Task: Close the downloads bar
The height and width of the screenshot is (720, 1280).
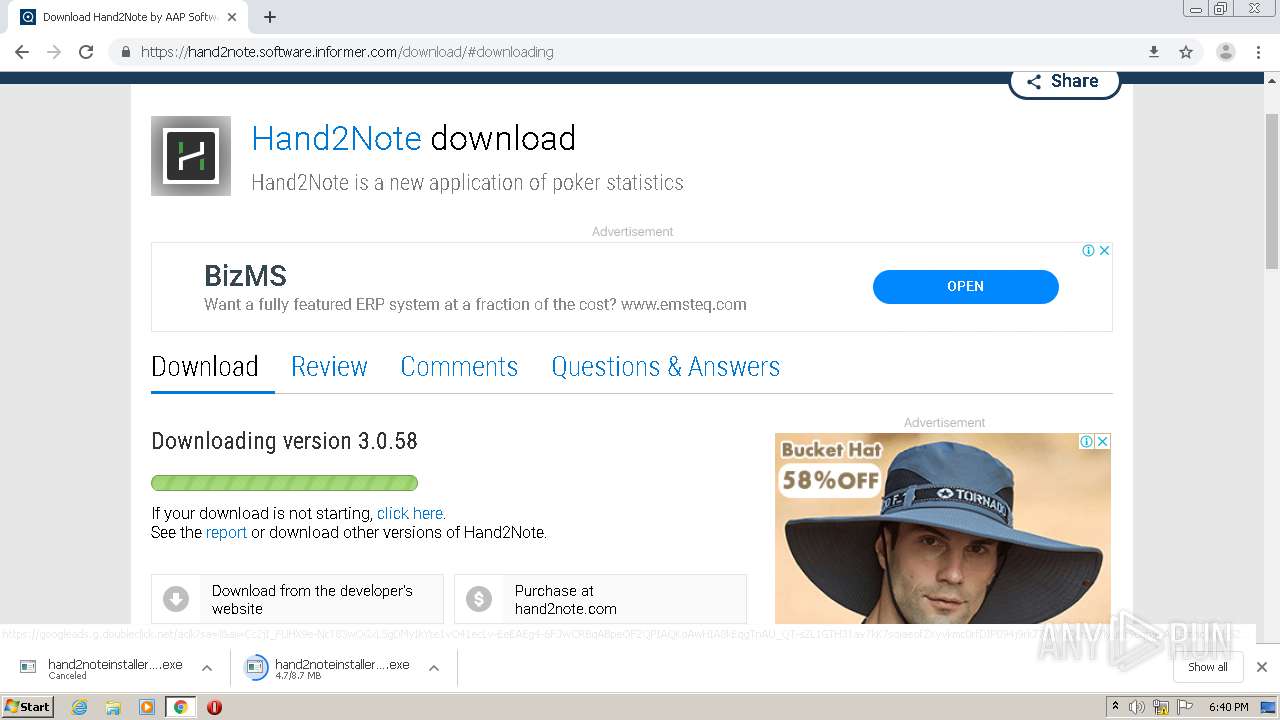Action: [1262, 667]
